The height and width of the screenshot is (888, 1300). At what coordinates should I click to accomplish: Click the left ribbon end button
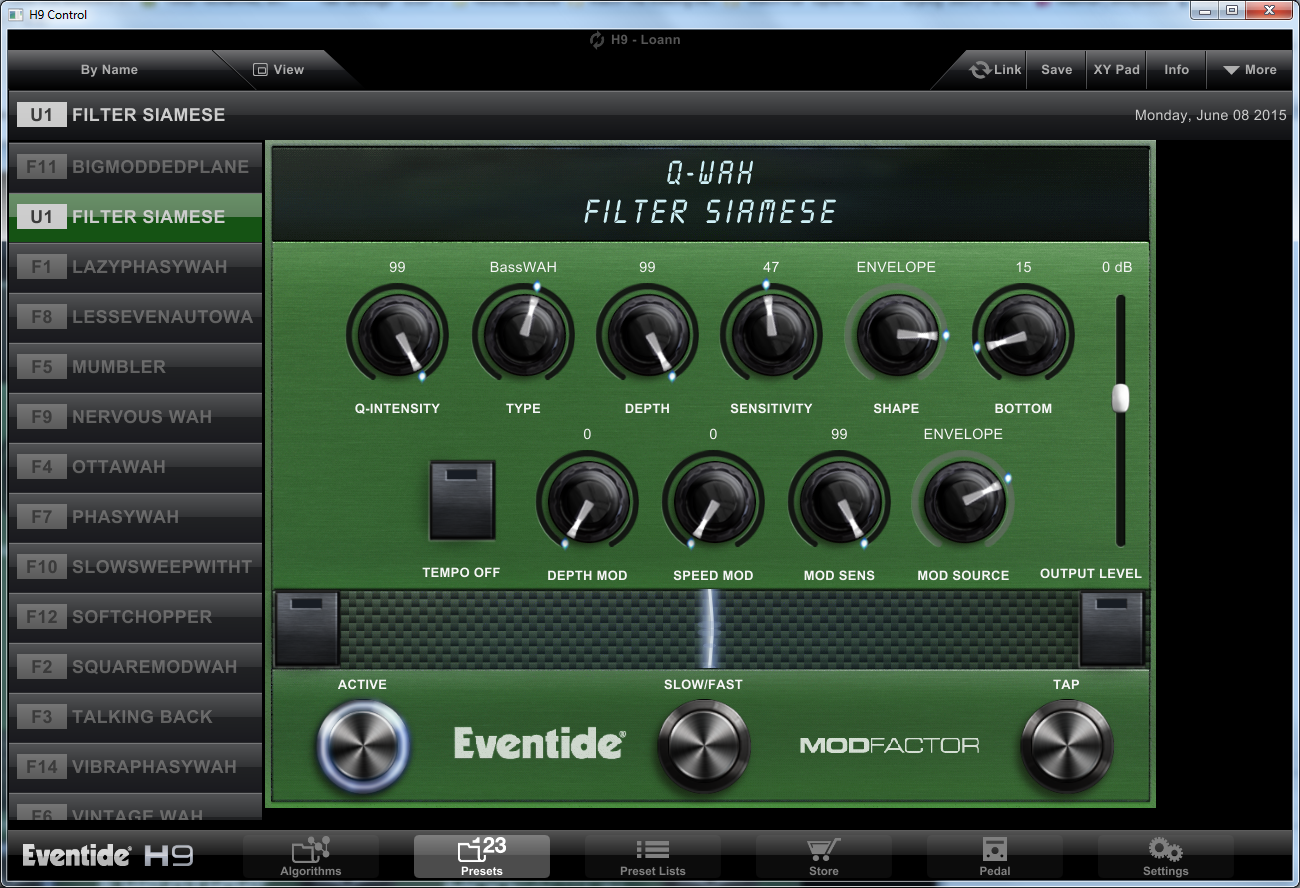[308, 629]
